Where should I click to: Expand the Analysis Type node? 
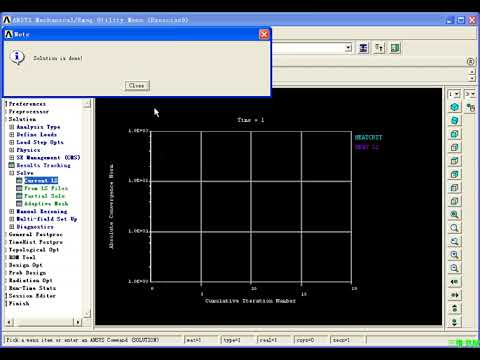point(12,127)
